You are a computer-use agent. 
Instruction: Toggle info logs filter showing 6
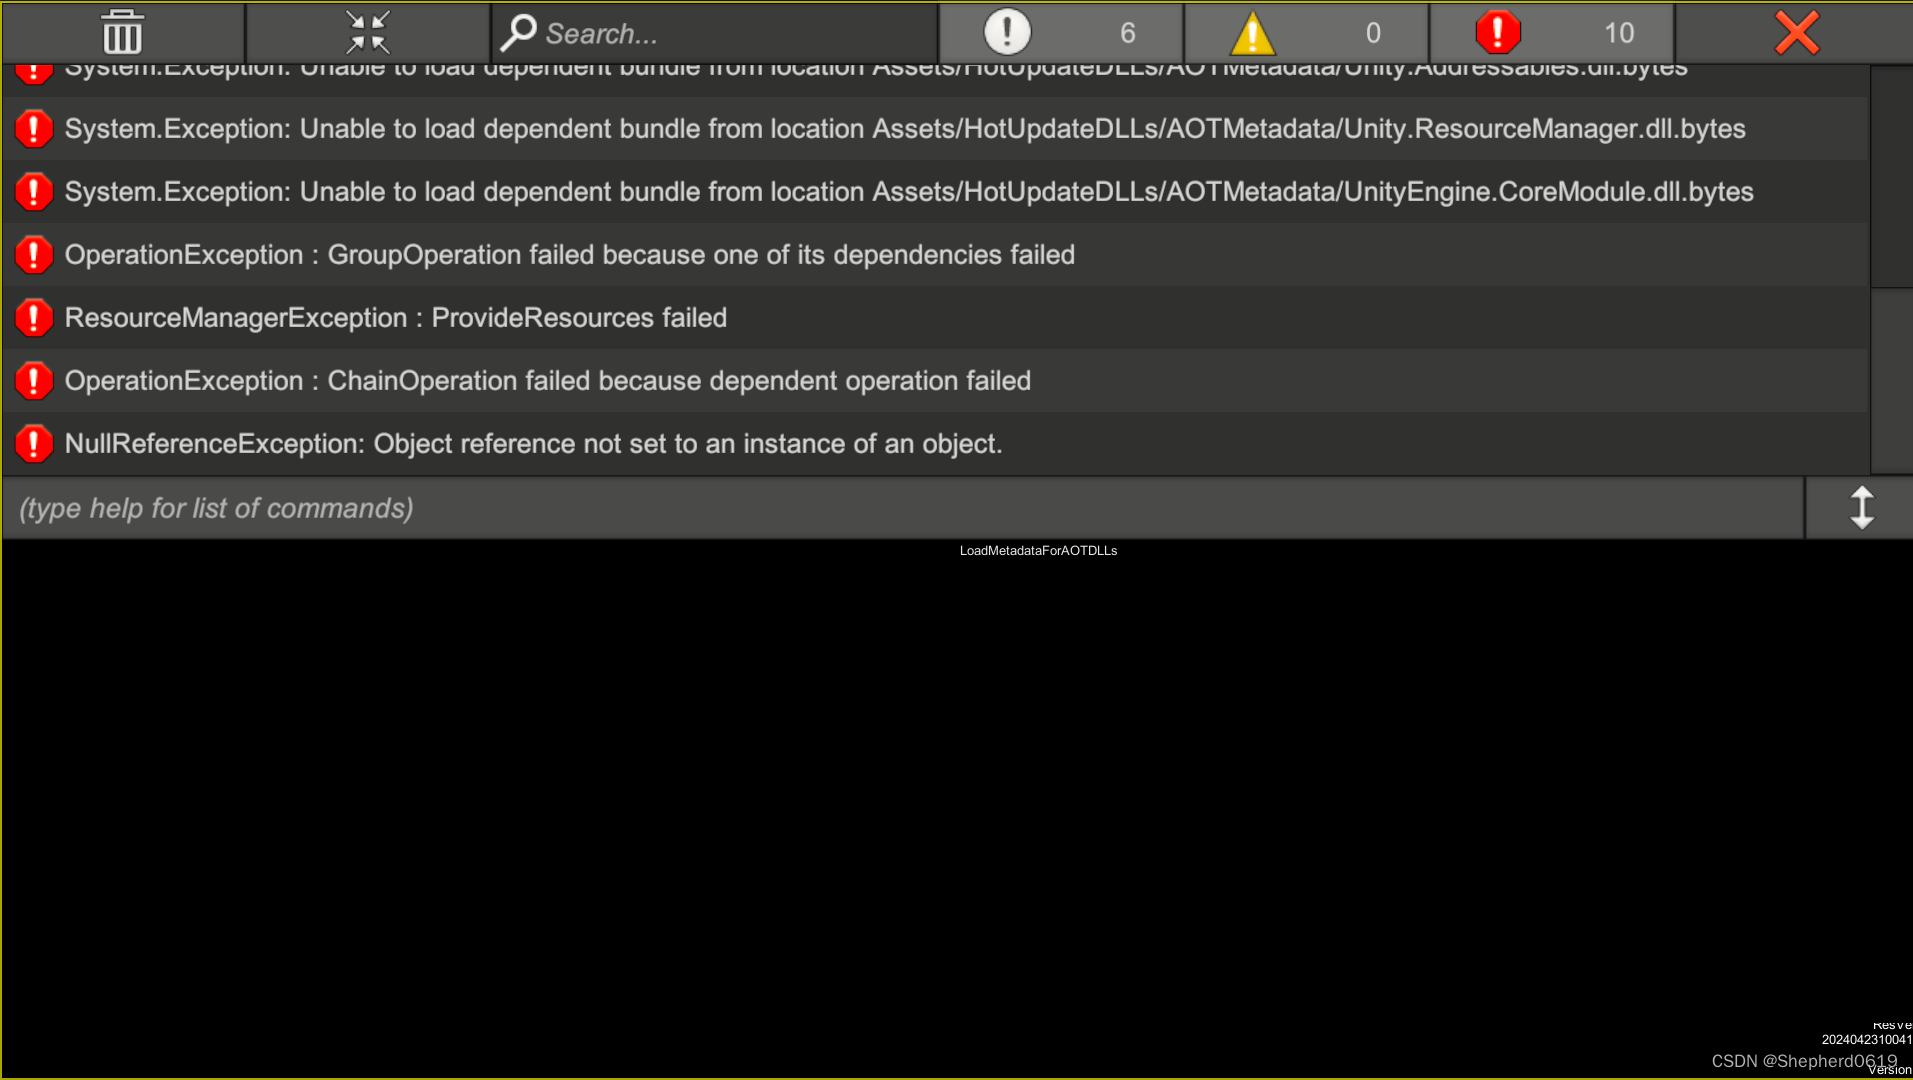click(1061, 33)
